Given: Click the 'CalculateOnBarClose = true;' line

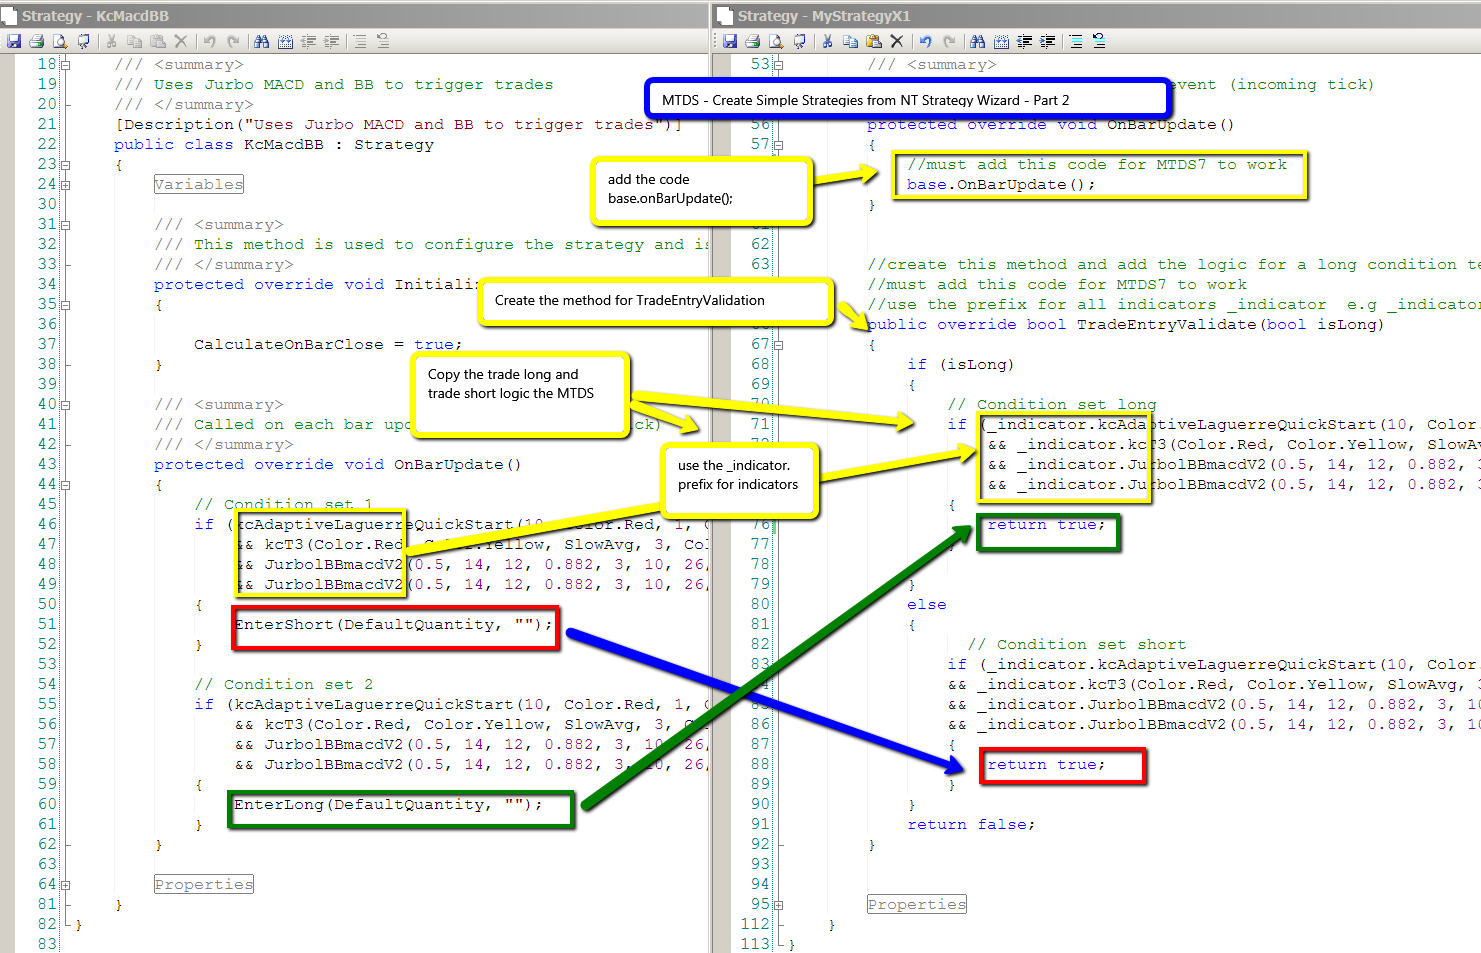Looking at the screenshot, I should click(x=328, y=345).
